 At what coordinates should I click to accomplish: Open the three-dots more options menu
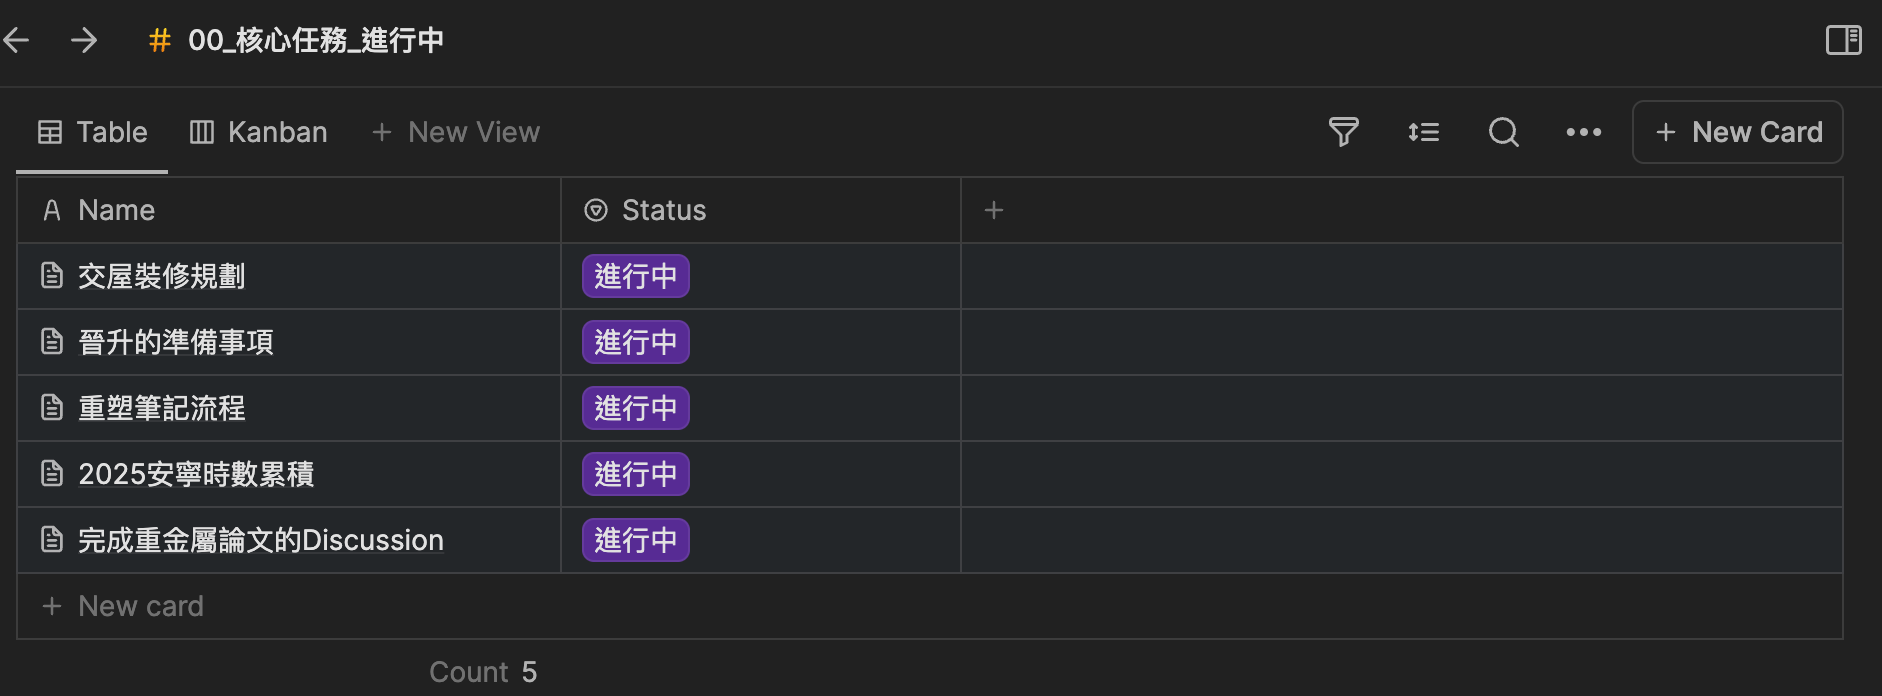(1583, 132)
